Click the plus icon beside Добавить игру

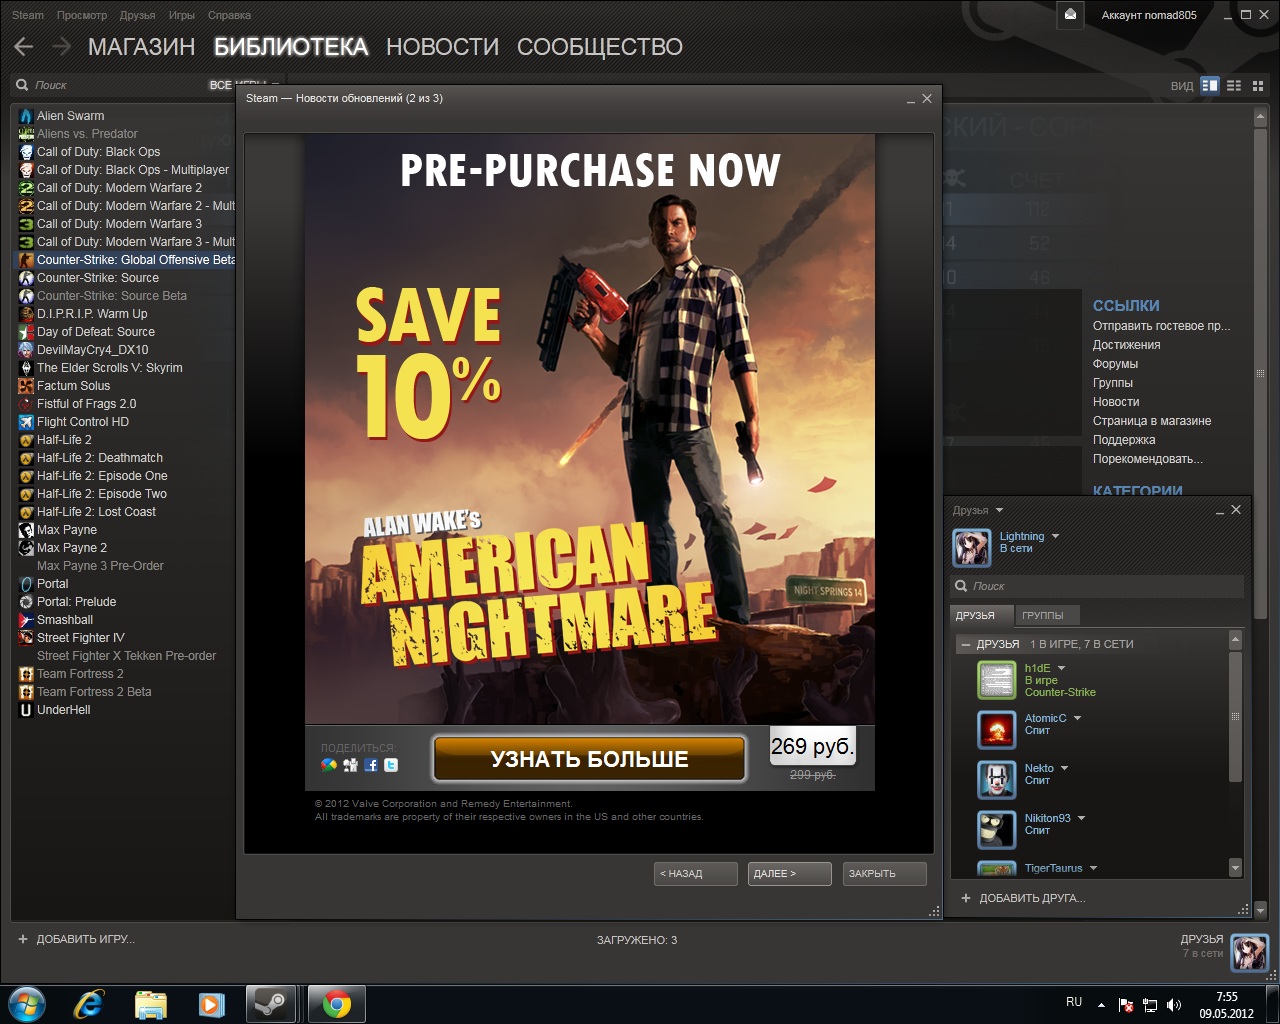23,939
